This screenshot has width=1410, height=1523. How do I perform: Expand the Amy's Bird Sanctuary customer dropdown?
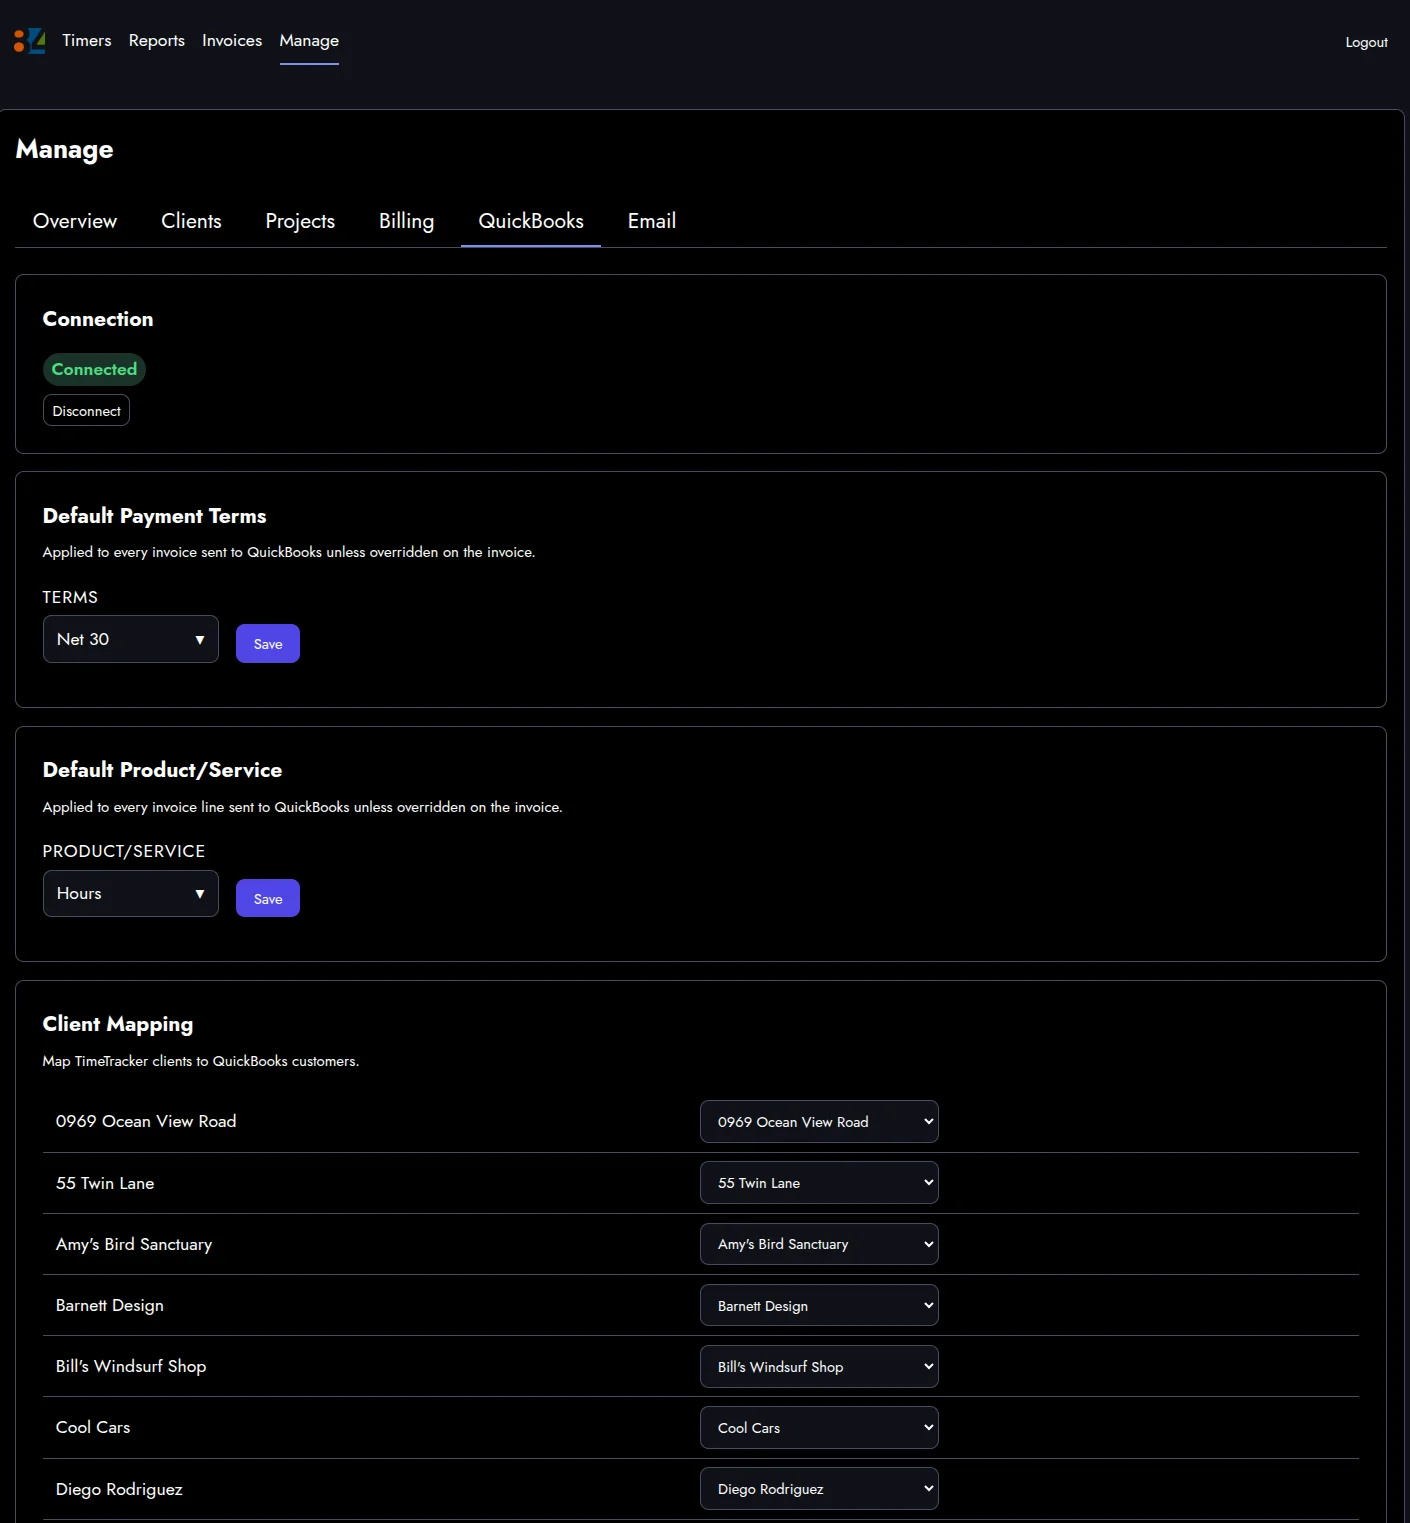[819, 1244]
